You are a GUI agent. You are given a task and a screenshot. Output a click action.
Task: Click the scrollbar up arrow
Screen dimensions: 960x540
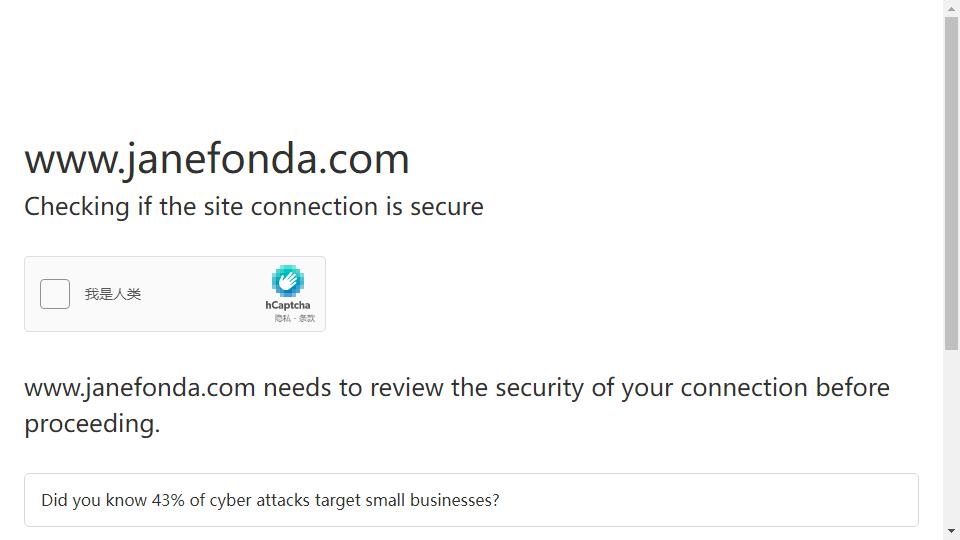(x=951, y=9)
